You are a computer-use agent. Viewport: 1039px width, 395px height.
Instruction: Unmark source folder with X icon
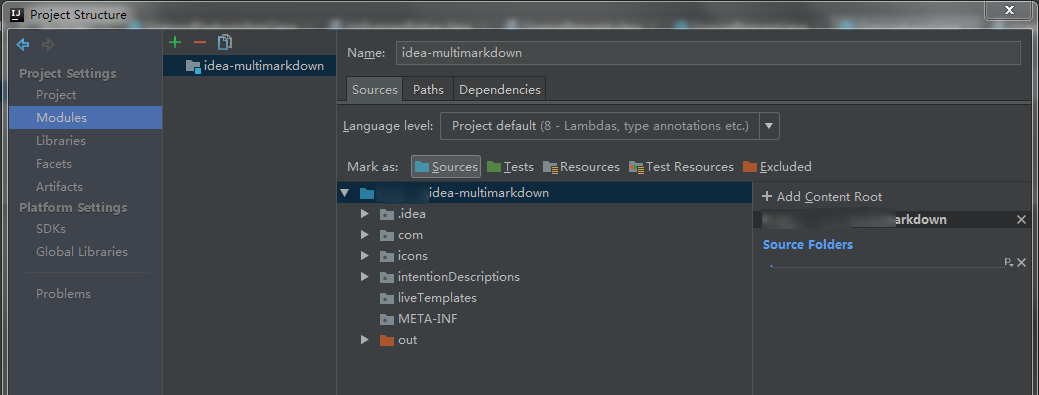pyautogui.click(x=1021, y=262)
